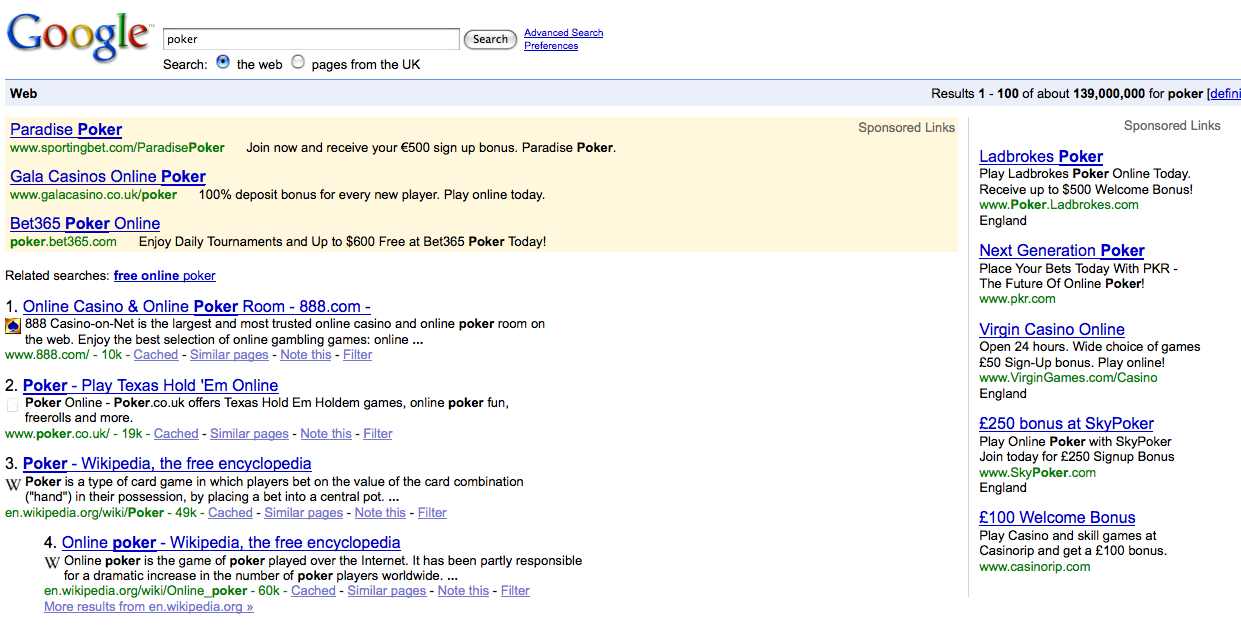Click Filter link for 888.com result
This screenshot has height=629, width=1241.
[357, 355]
